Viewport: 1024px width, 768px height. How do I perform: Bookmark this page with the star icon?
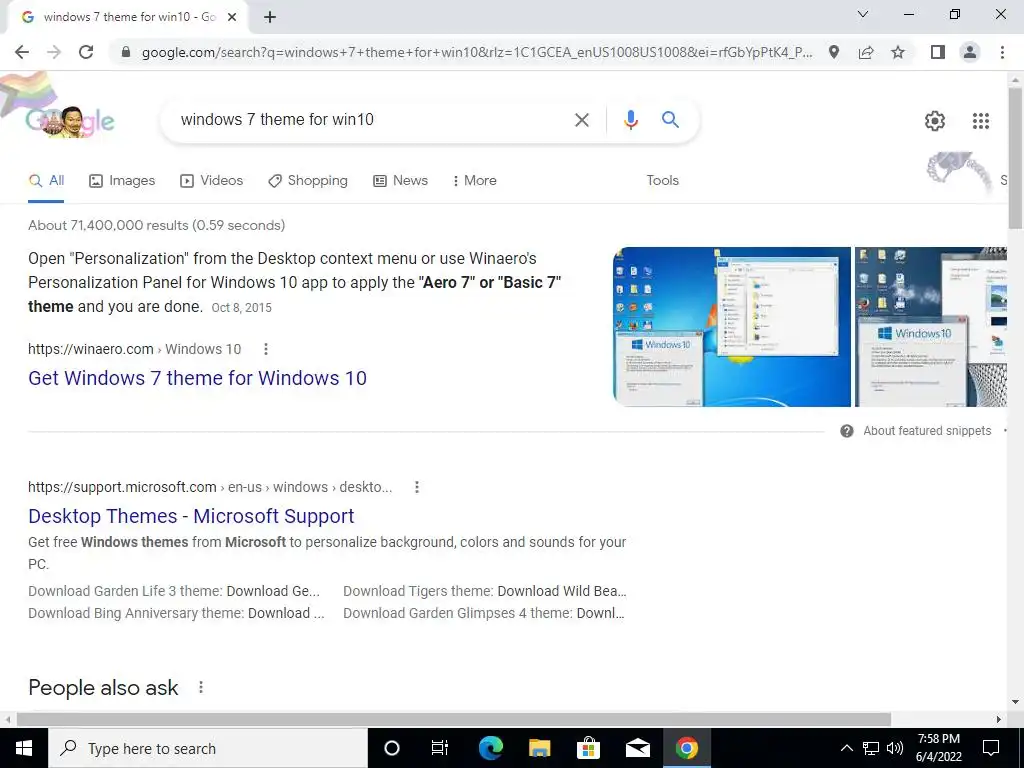click(898, 52)
